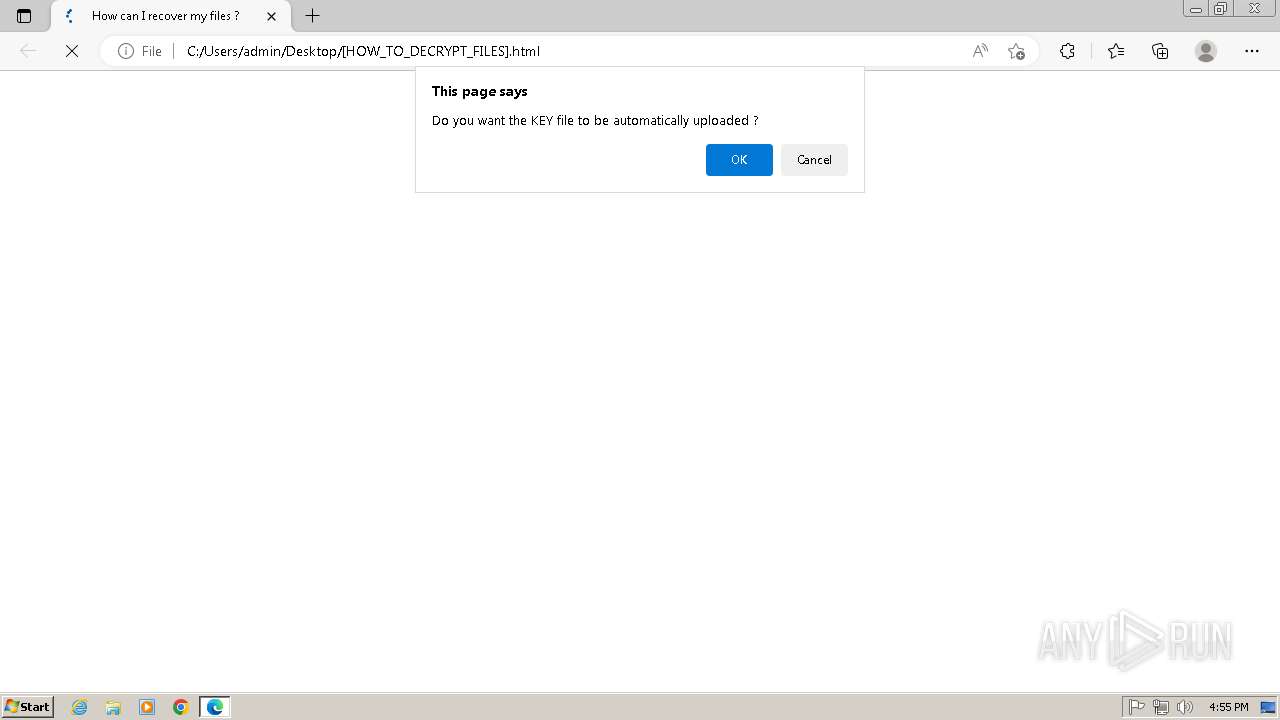This screenshot has width=1280, height=720.
Task: Restore down the Edge browser window
Action: tap(1221, 9)
